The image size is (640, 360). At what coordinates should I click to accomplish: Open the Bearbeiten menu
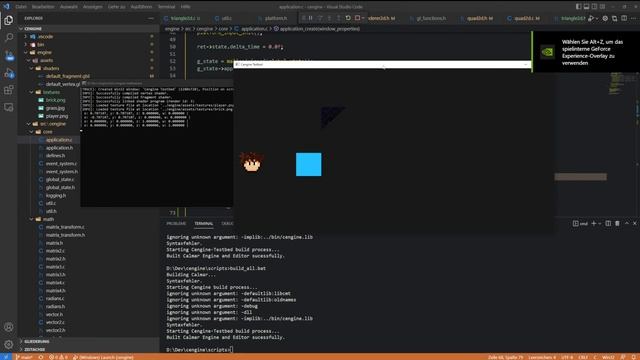point(43,7)
